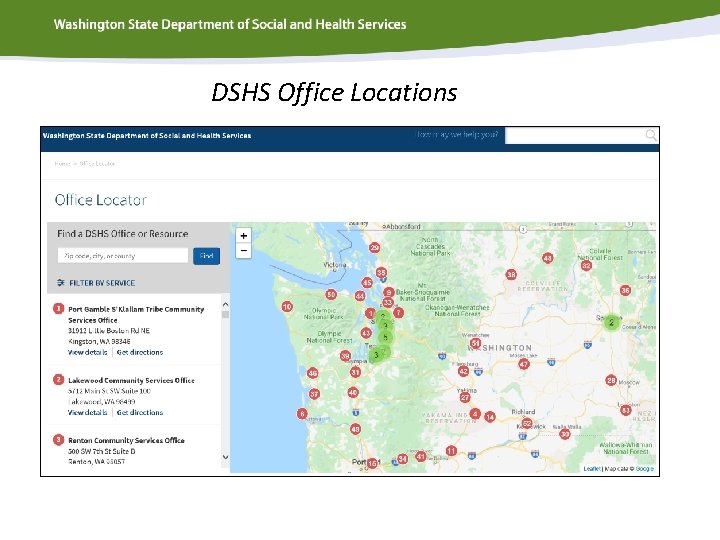Click the magnifier search icon in header

(x=651, y=135)
